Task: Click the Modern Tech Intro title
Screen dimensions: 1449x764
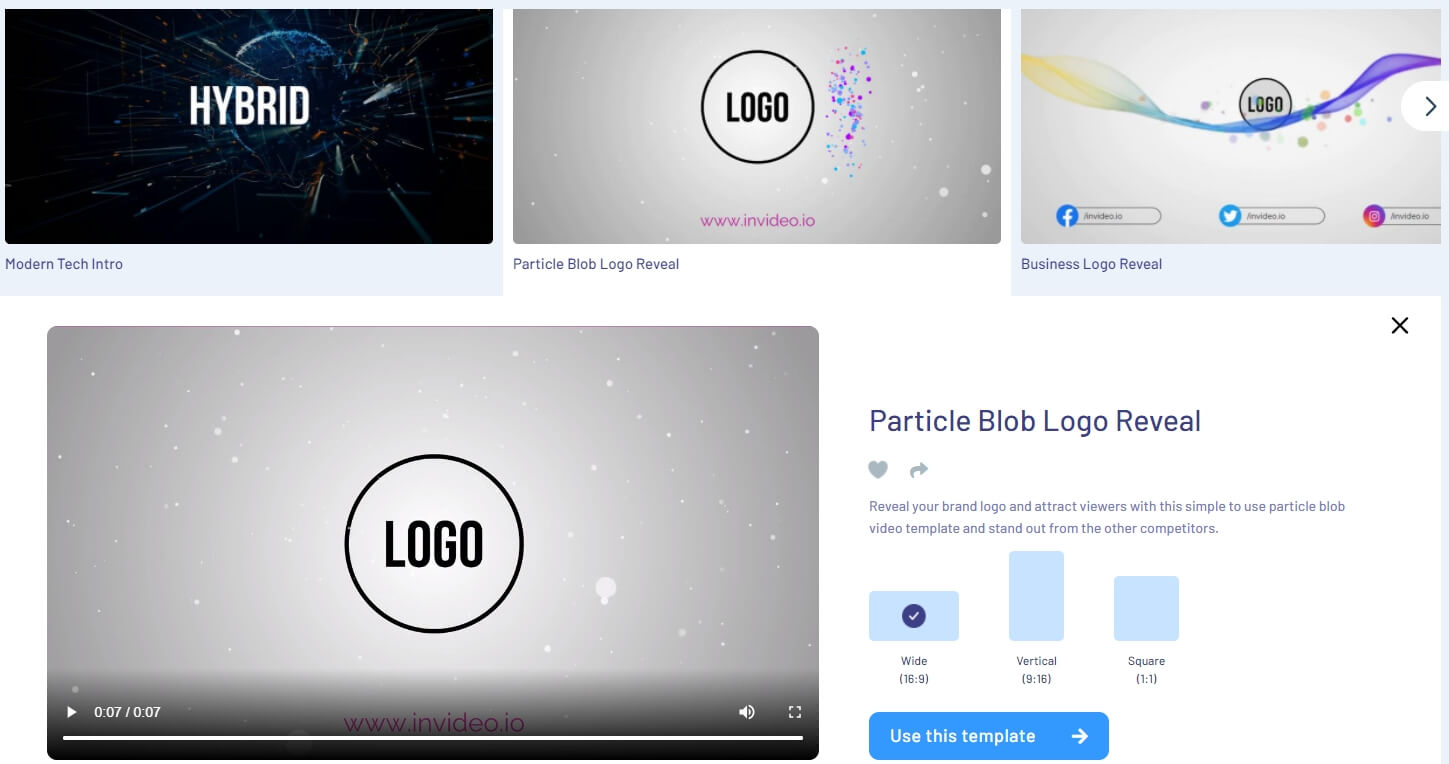Action: [x=64, y=264]
